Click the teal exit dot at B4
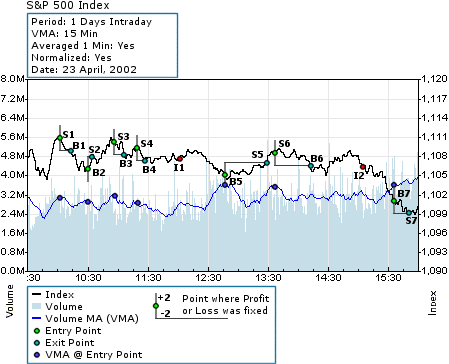The image size is (449, 364). click(x=145, y=161)
